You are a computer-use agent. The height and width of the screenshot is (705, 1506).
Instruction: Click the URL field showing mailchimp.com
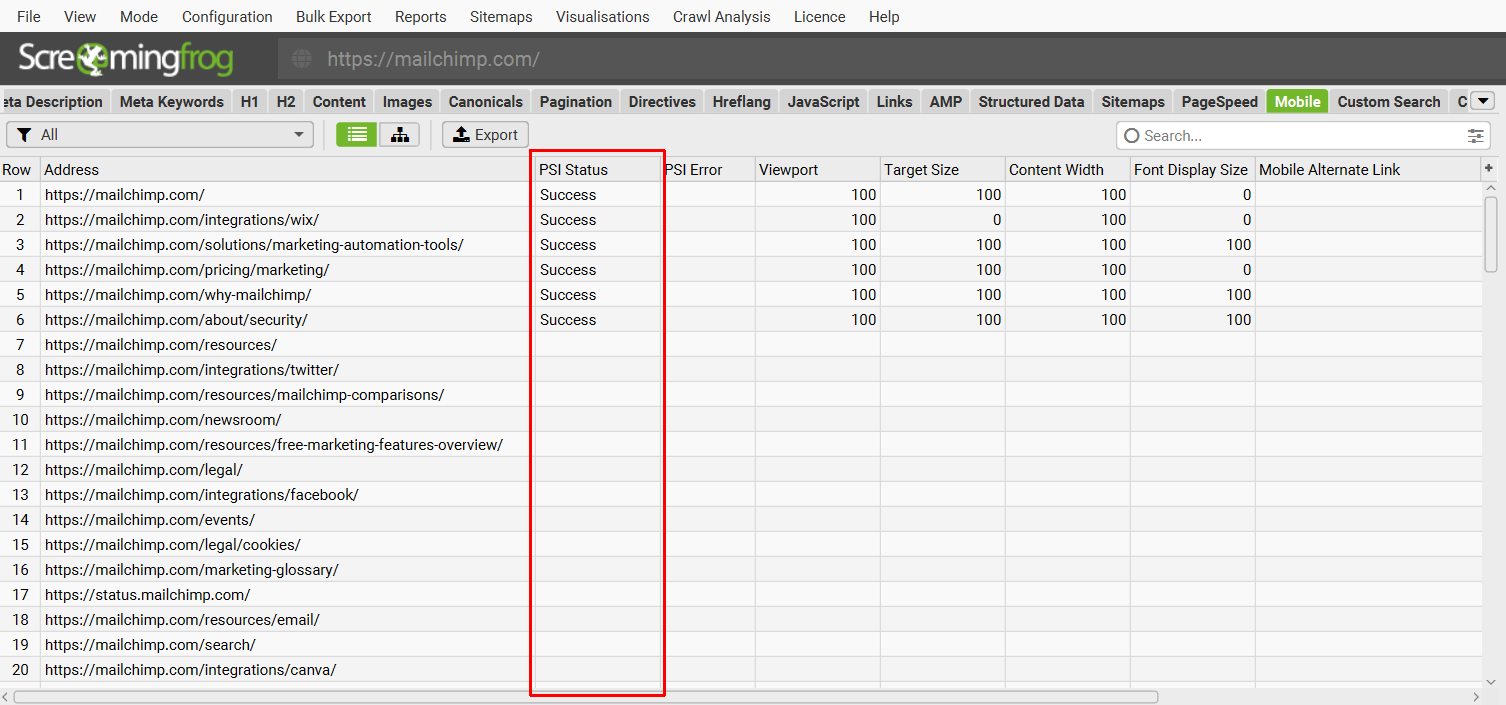click(890, 59)
